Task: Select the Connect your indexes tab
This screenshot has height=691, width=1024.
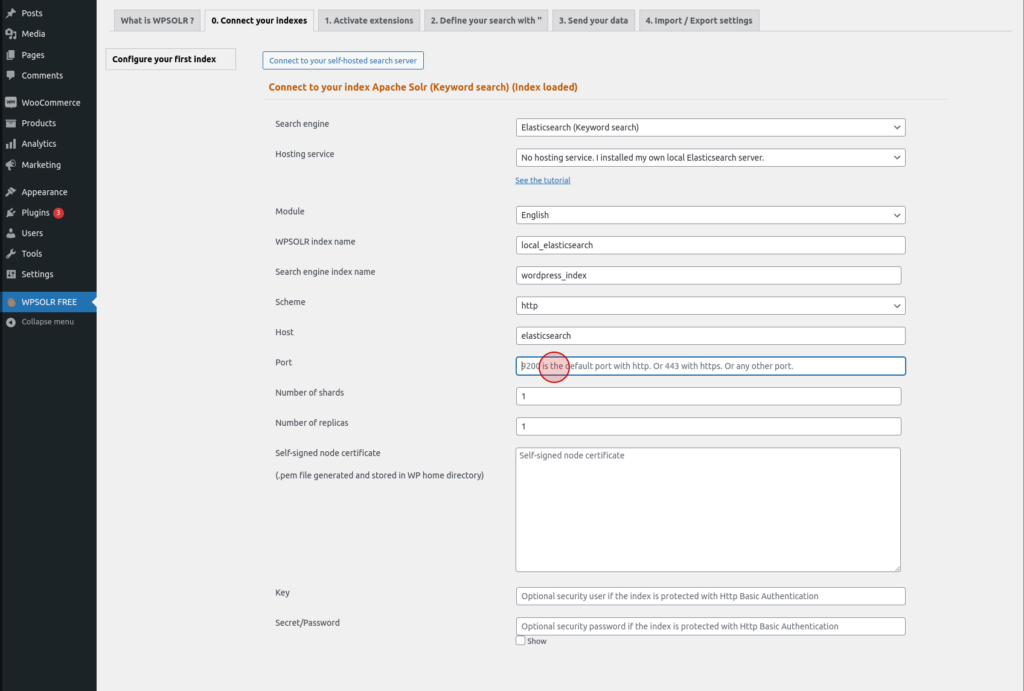Action: click(259, 20)
